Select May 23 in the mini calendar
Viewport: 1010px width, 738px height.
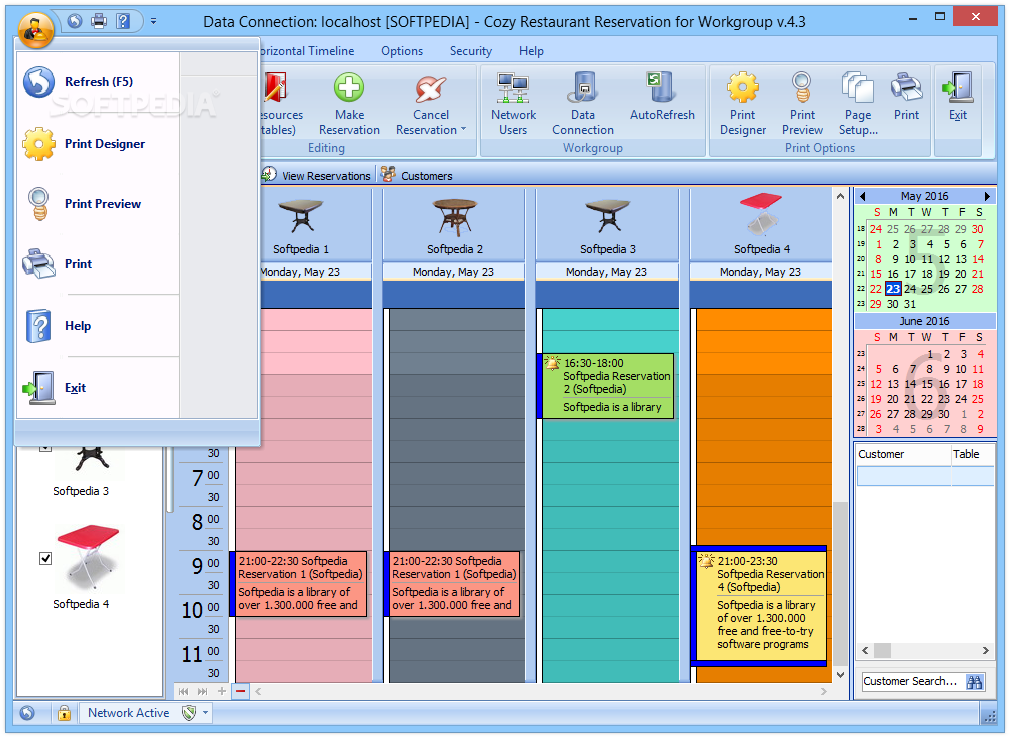[x=893, y=289]
